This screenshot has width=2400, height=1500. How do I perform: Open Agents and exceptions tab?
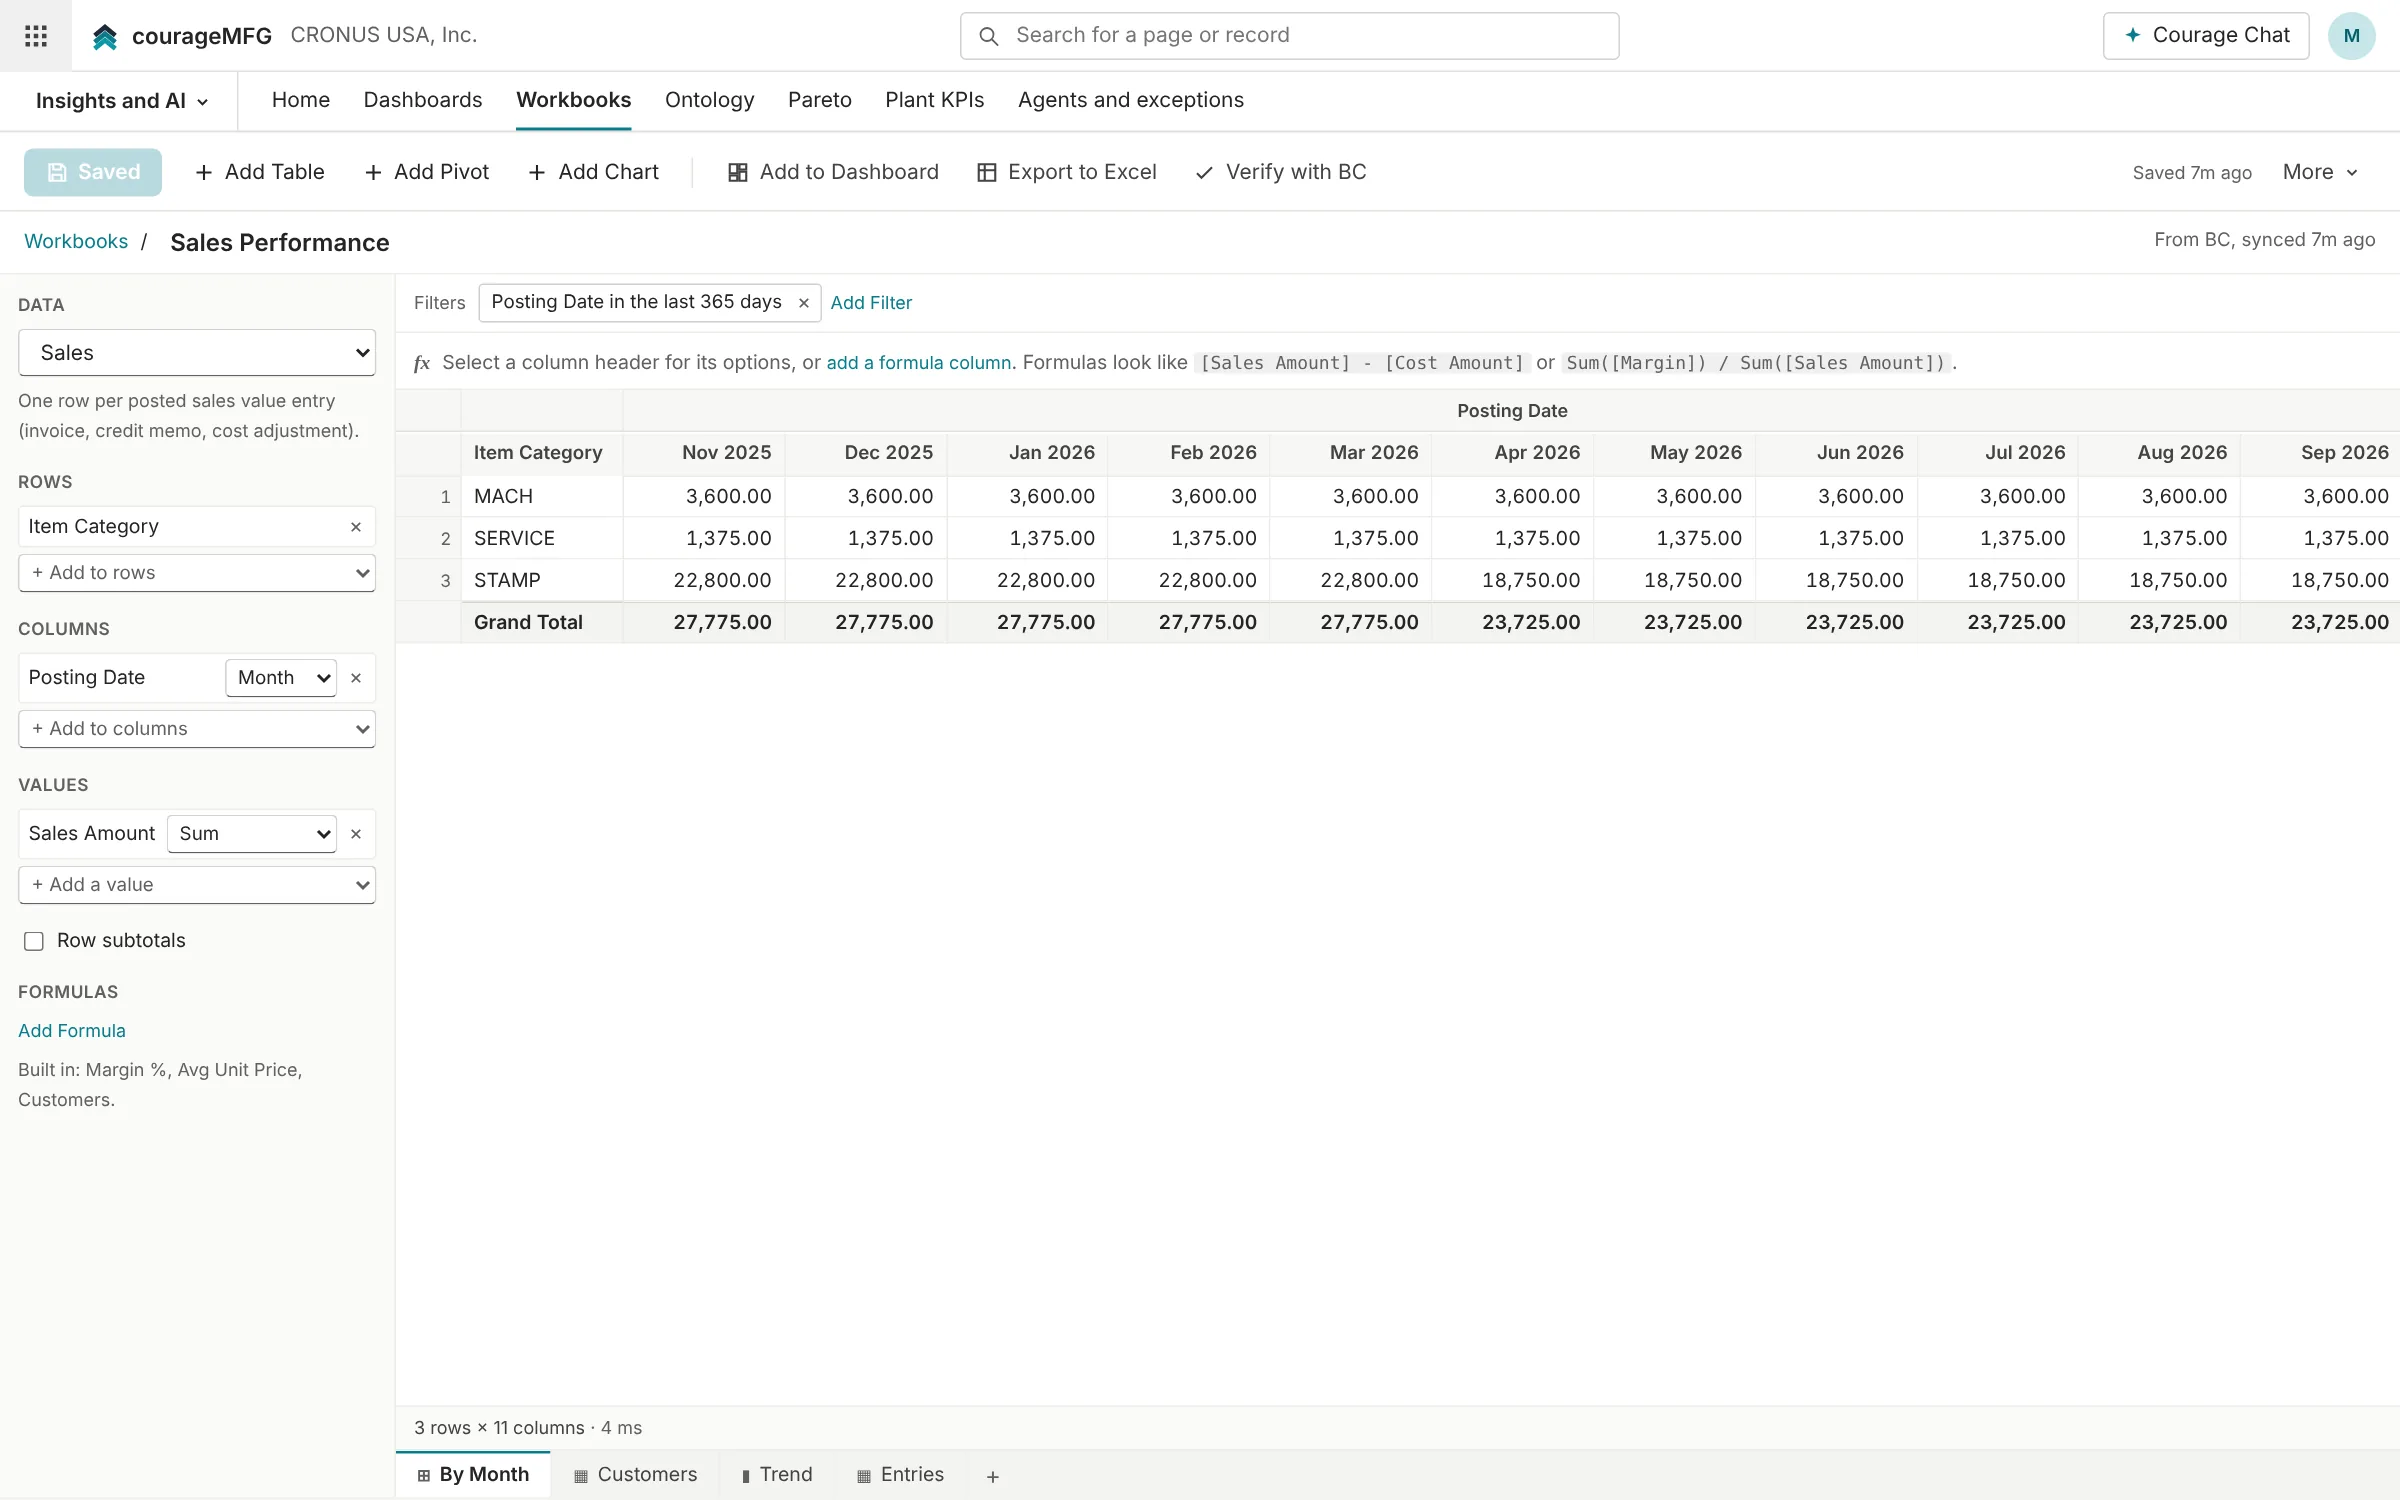coord(1131,100)
